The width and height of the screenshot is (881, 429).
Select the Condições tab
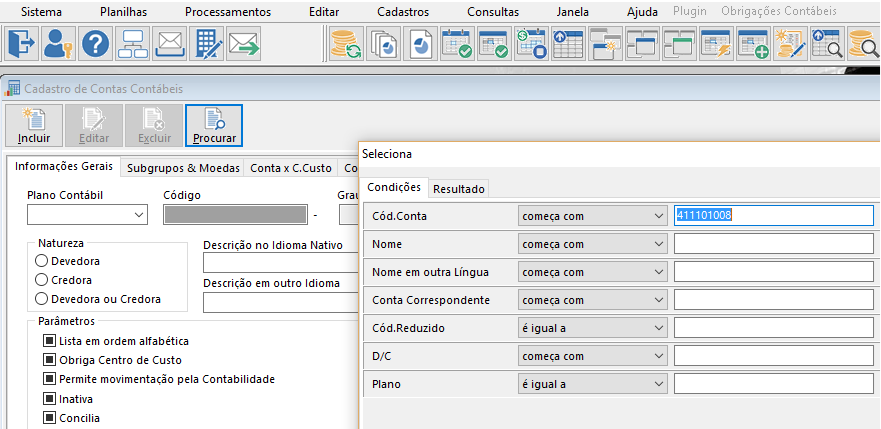[x=394, y=188]
